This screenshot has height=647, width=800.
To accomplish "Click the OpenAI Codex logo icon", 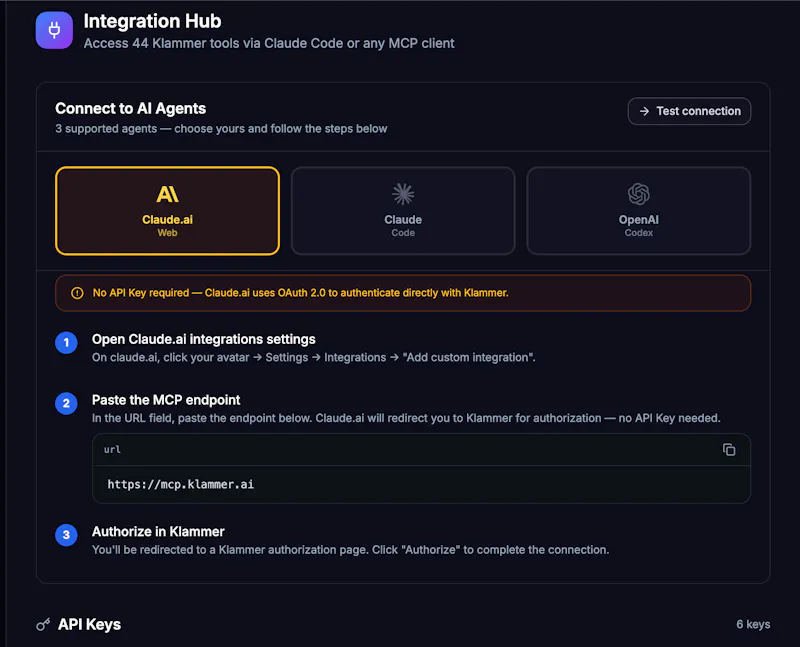I will pos(639,194).
